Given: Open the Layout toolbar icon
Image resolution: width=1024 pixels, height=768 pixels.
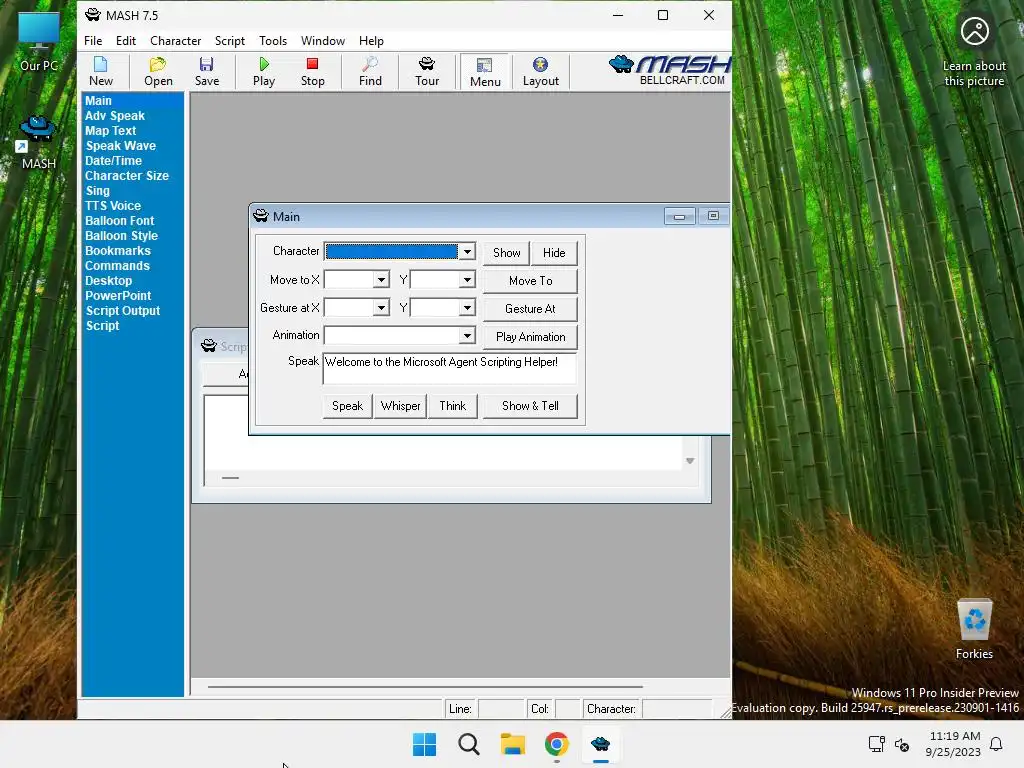Looking at the screenshot, I should point(540,71).
